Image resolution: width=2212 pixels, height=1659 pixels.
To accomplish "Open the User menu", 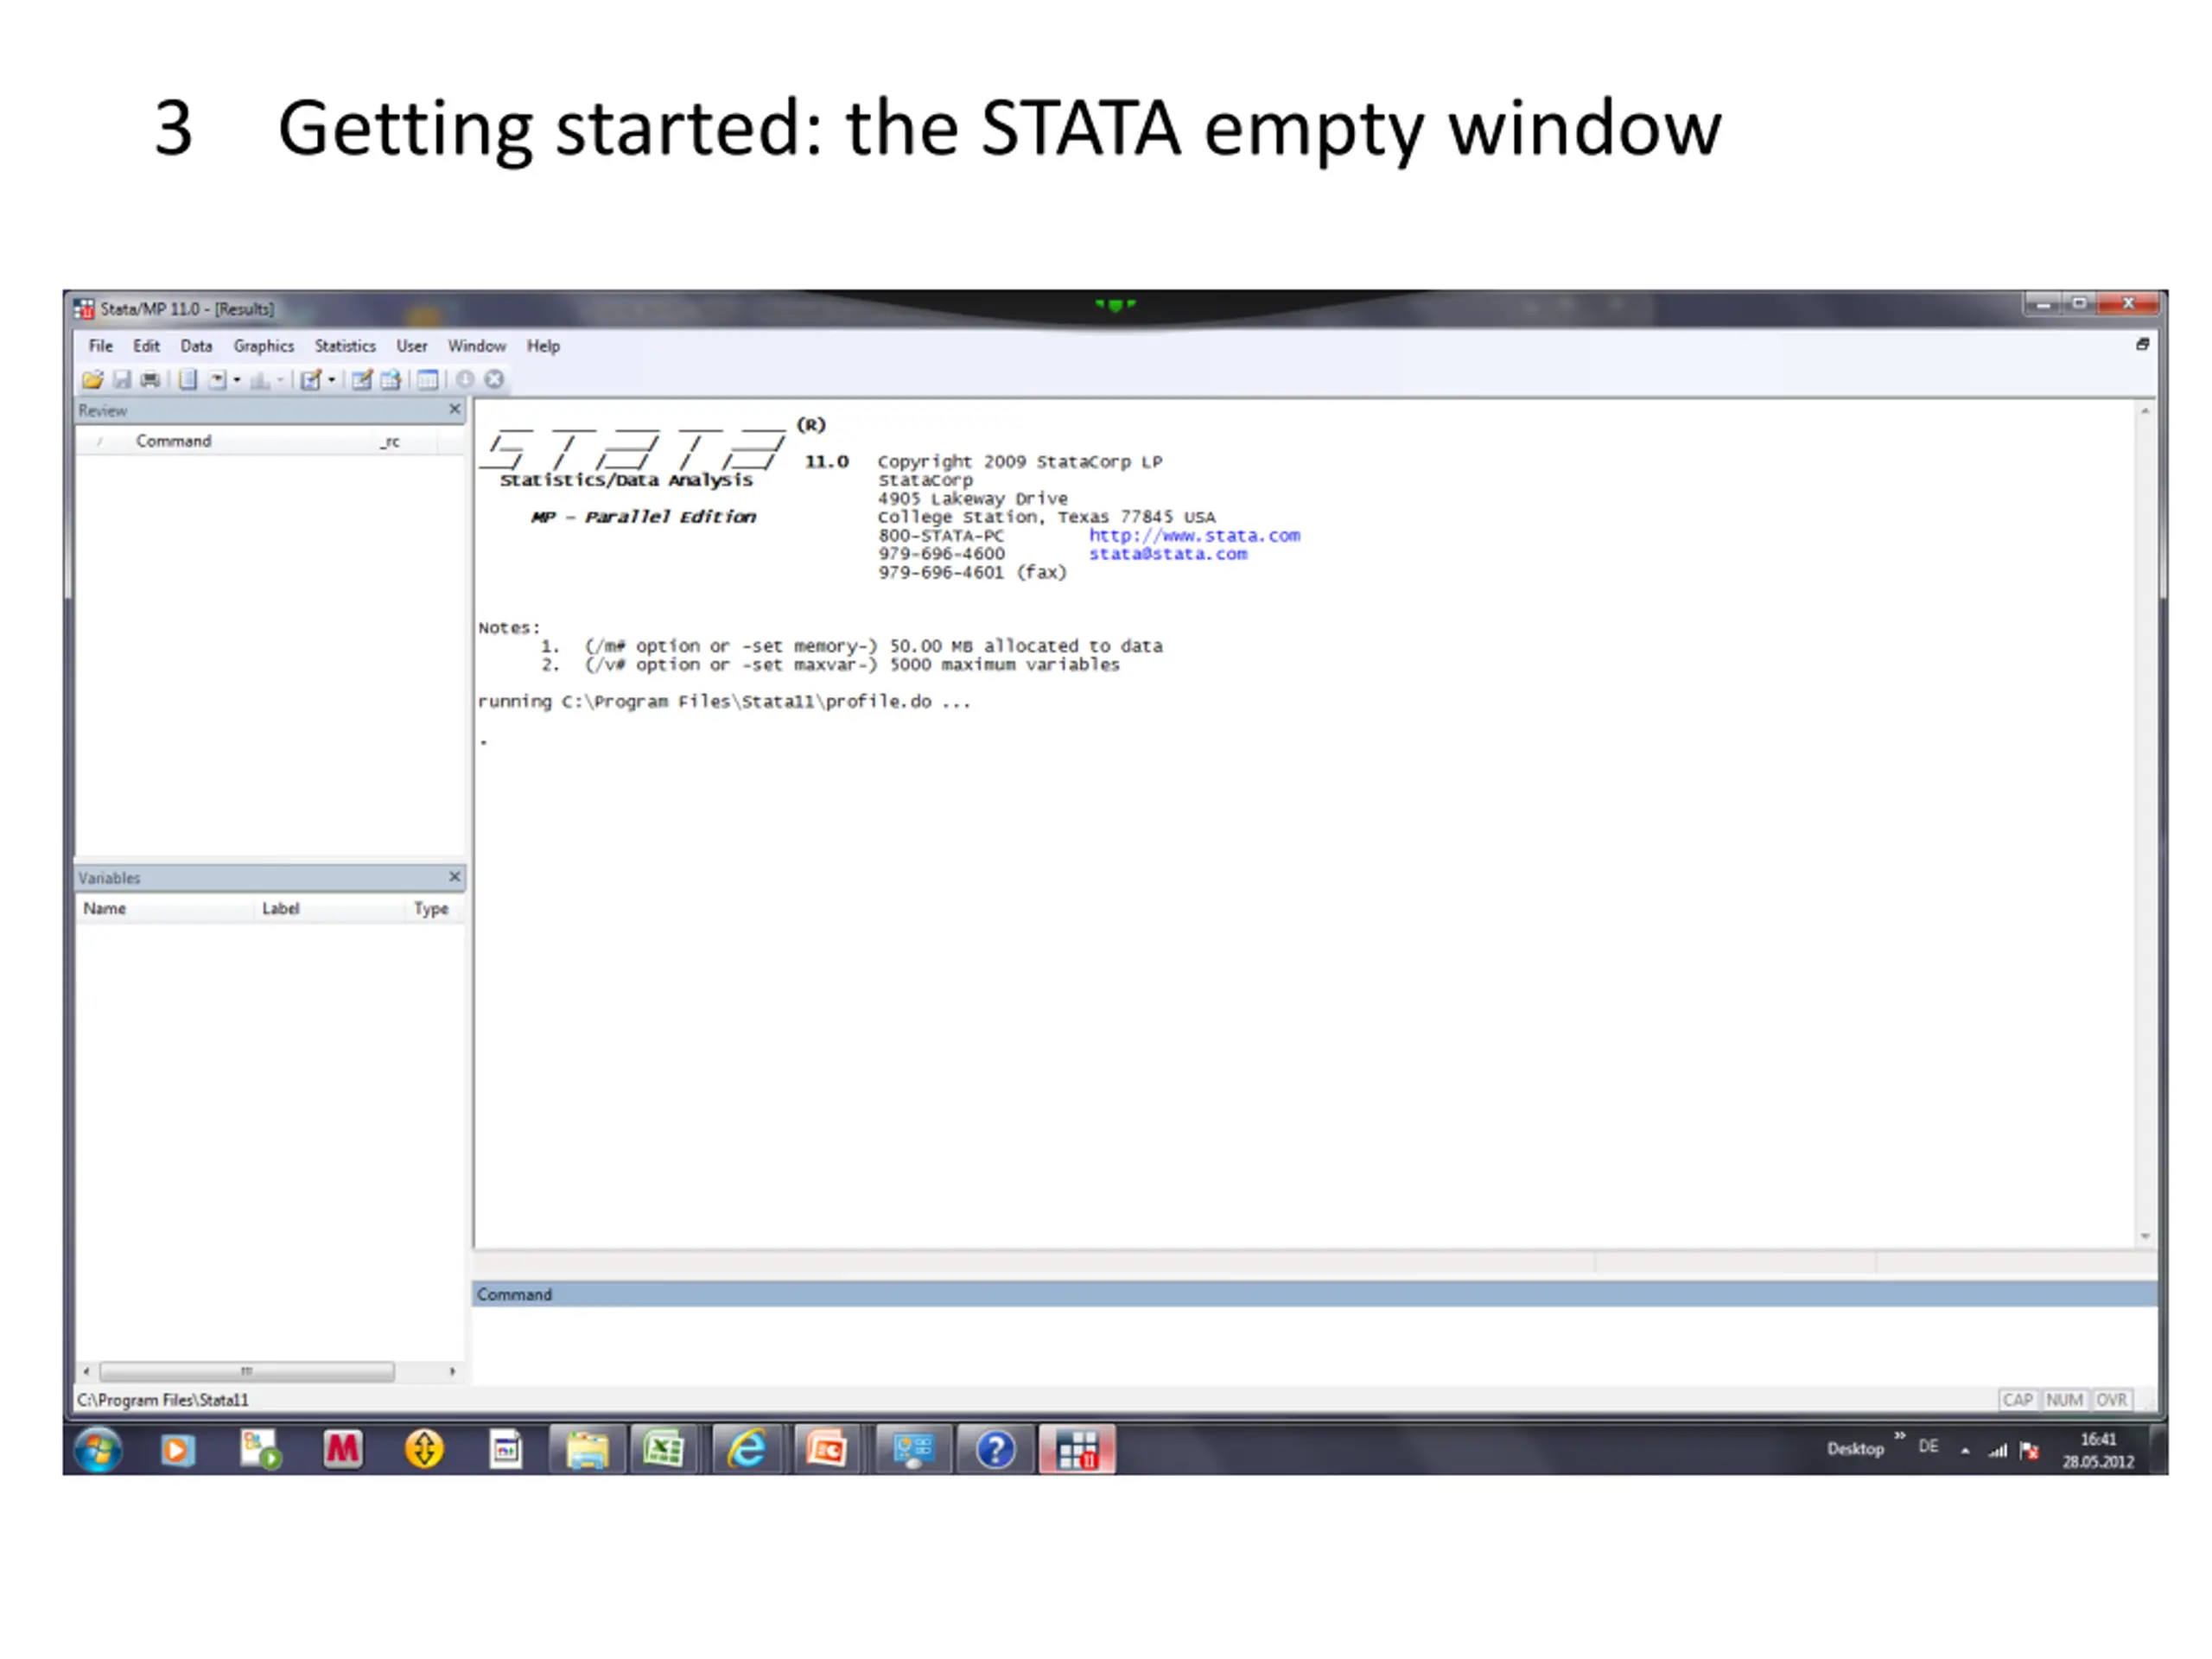I will pos(412,346).
